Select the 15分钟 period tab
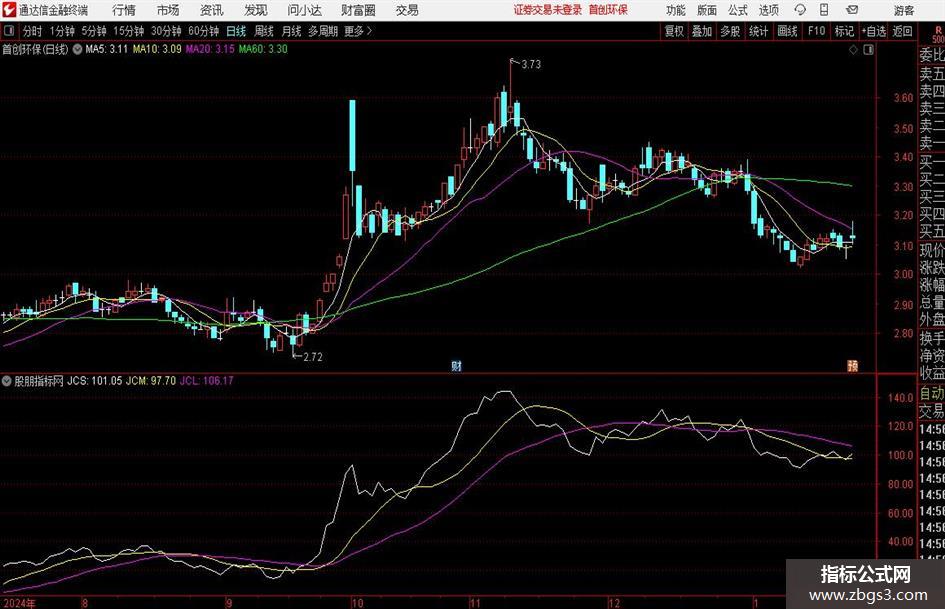This screenshot has height=609, width=945. click(x=128, y=31)
